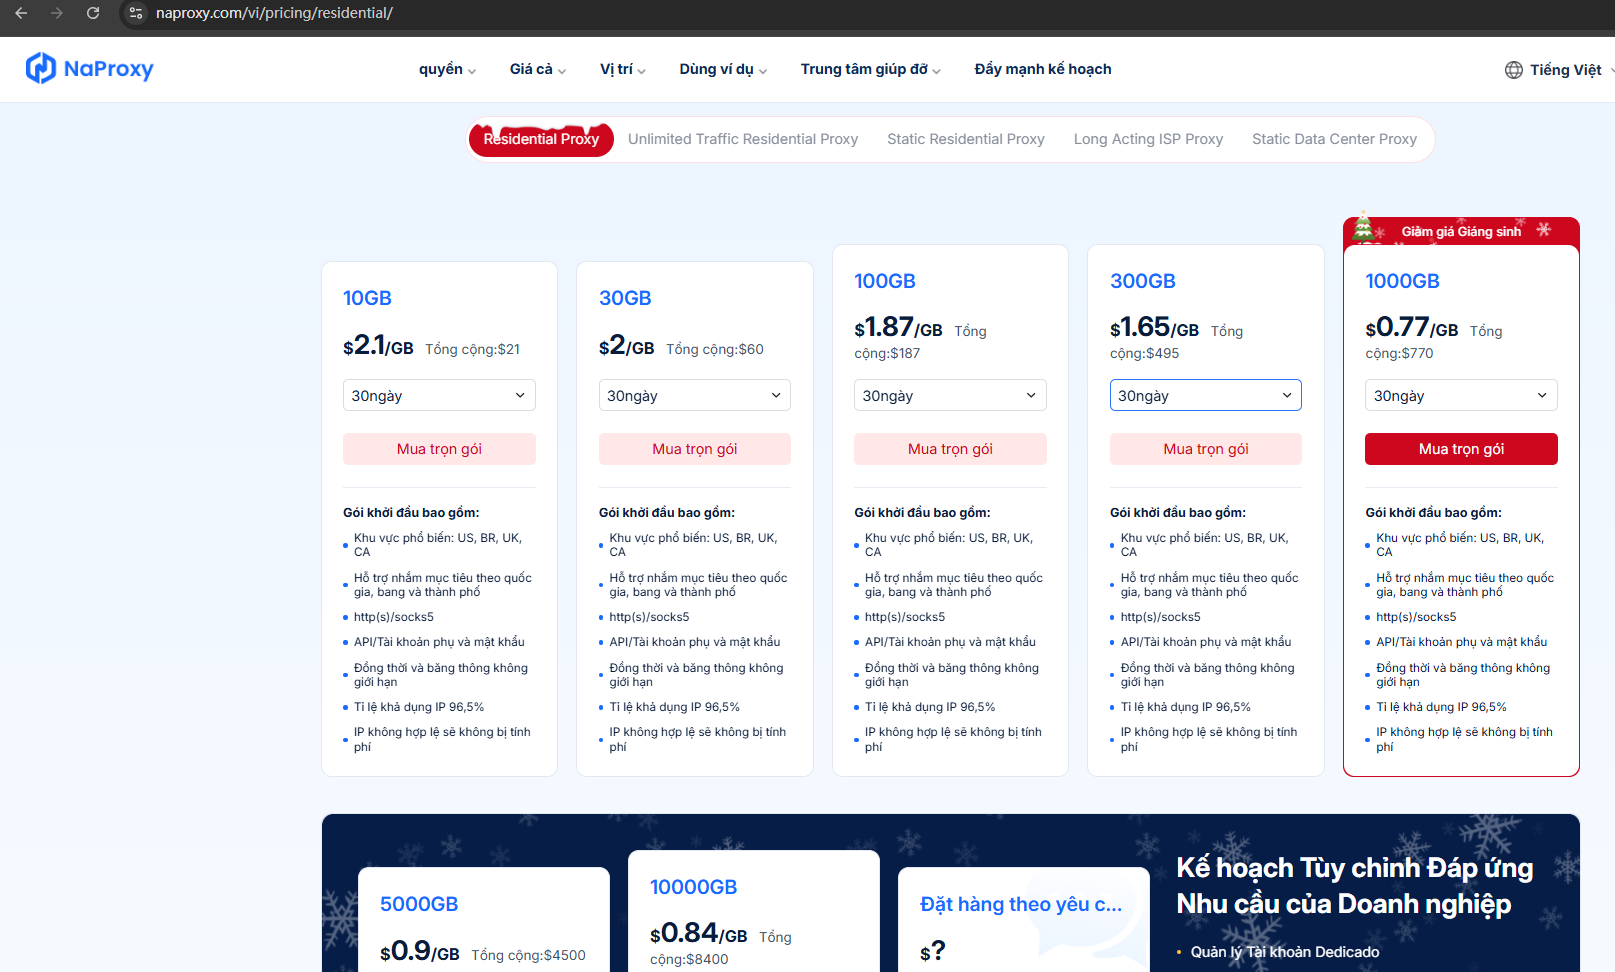Buy the 10GB plan with Mua trọn gói
This screenshot has height=972, width=1615.
(x=439, y=449)
